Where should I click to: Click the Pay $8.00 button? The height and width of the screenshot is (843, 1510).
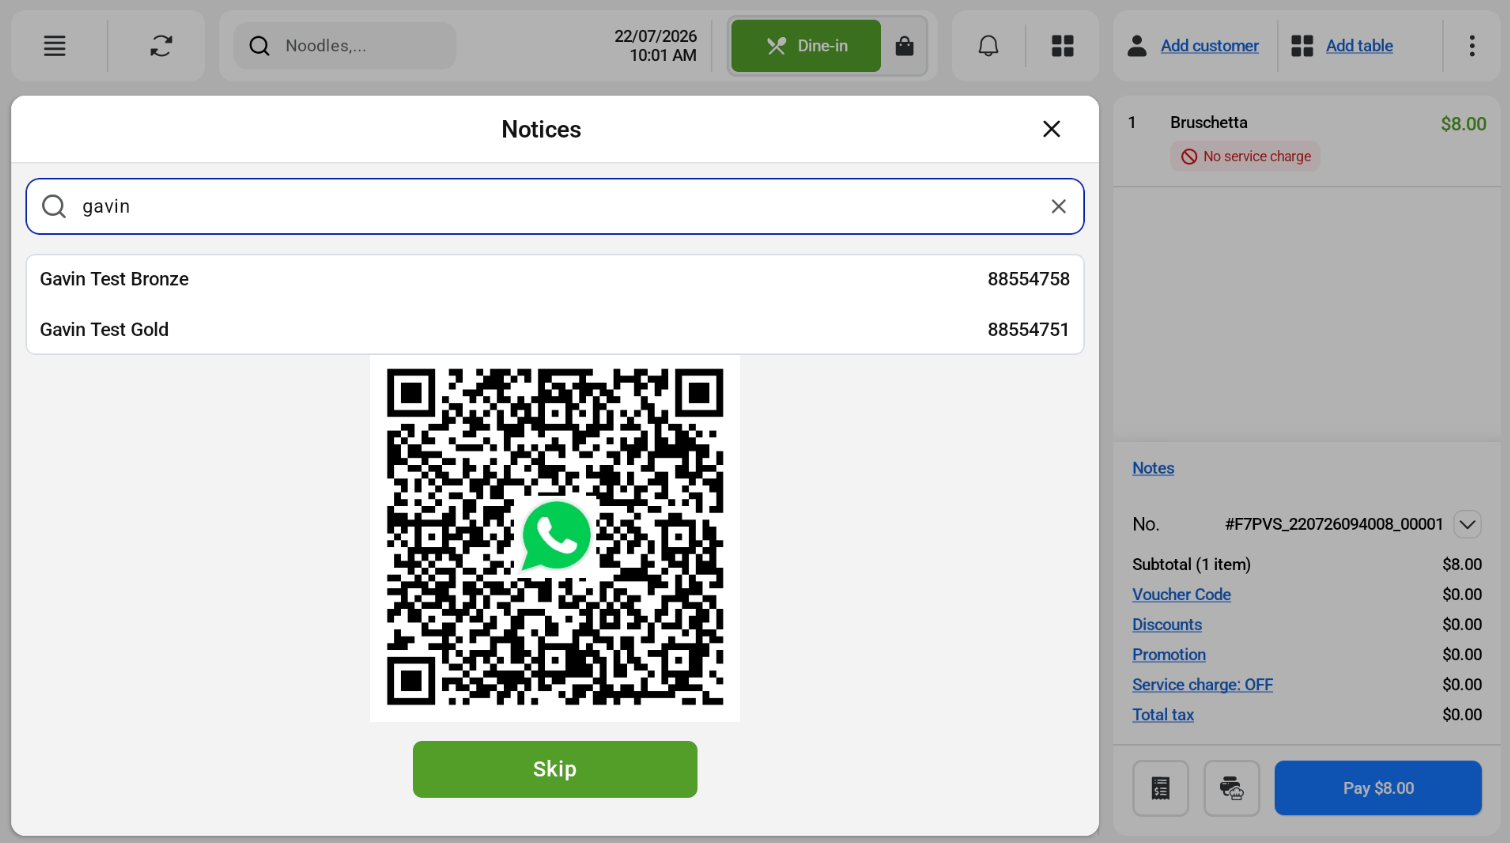tap(1378, 788)
